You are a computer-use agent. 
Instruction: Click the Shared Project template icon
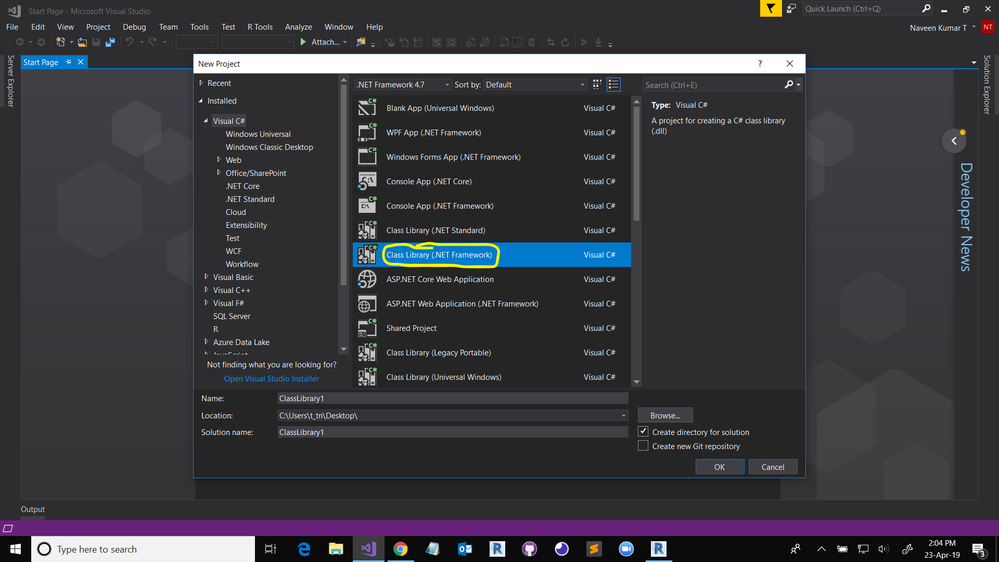coord(367,328)
